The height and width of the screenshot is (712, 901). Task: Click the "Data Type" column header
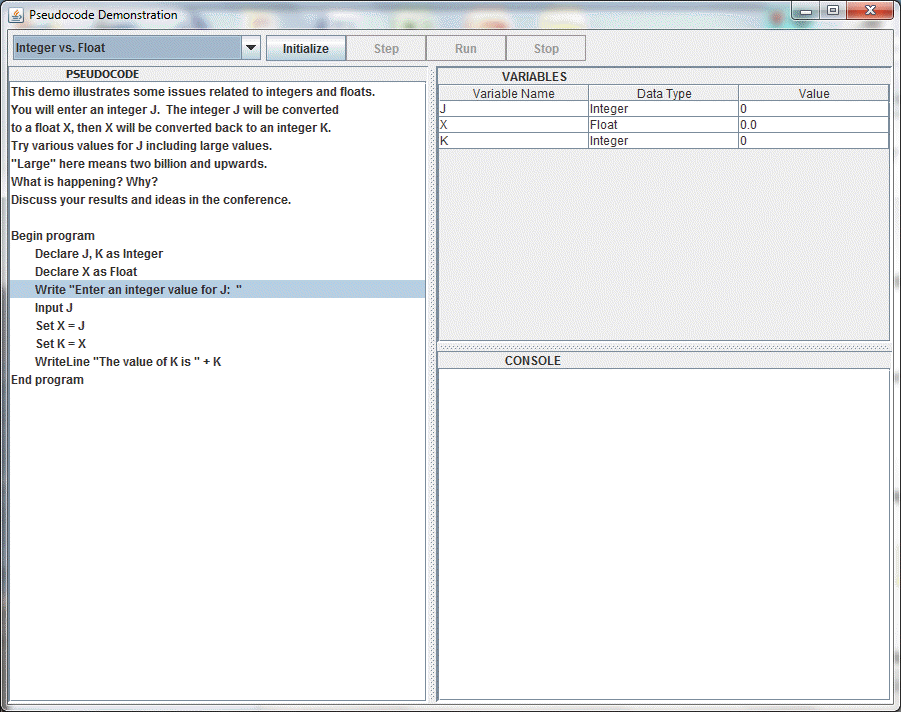[x=663, y=93]
